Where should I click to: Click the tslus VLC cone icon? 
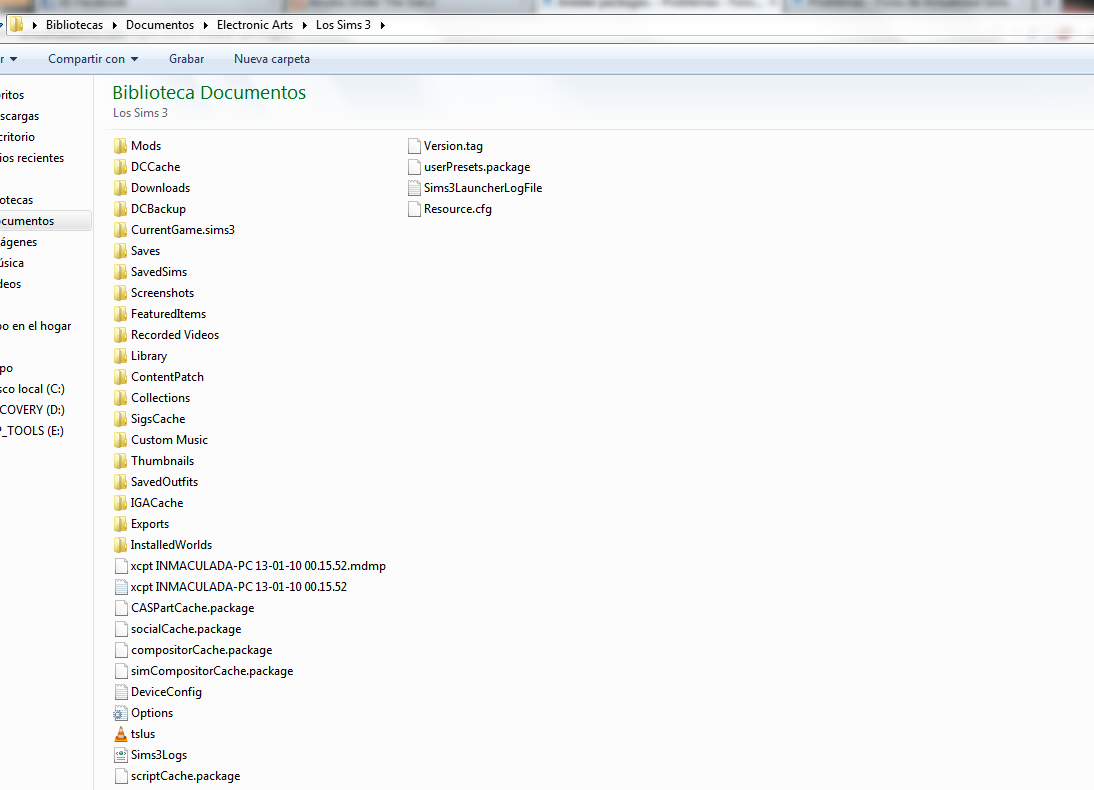pyautogui.click(x=121, y=734)
